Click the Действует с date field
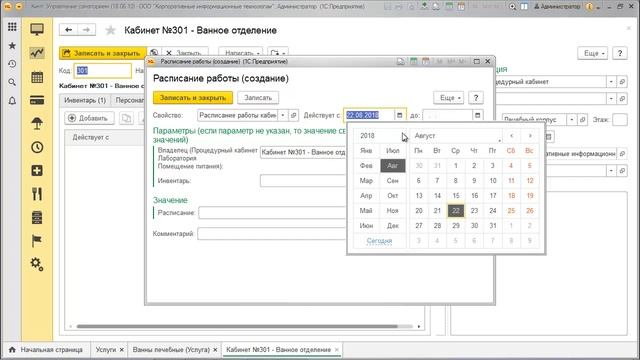 369,116
